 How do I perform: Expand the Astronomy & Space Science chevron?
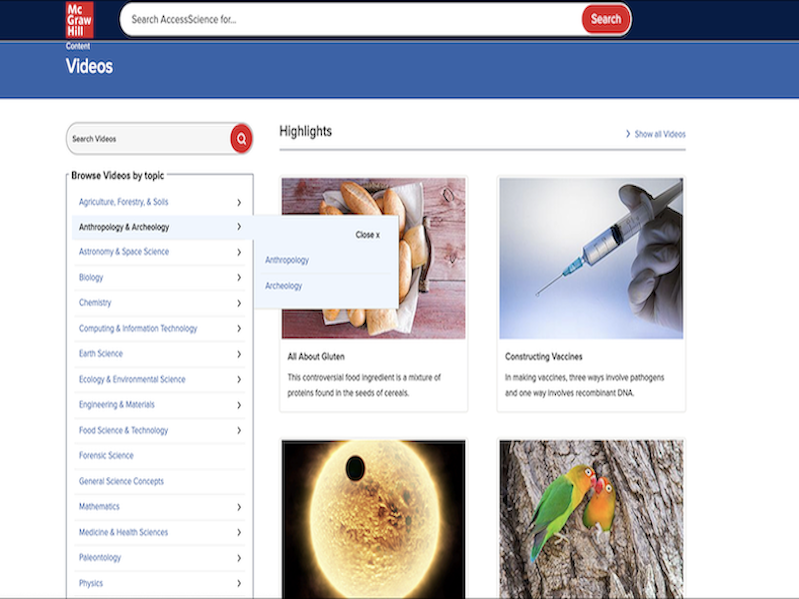(x=239, y=252)
